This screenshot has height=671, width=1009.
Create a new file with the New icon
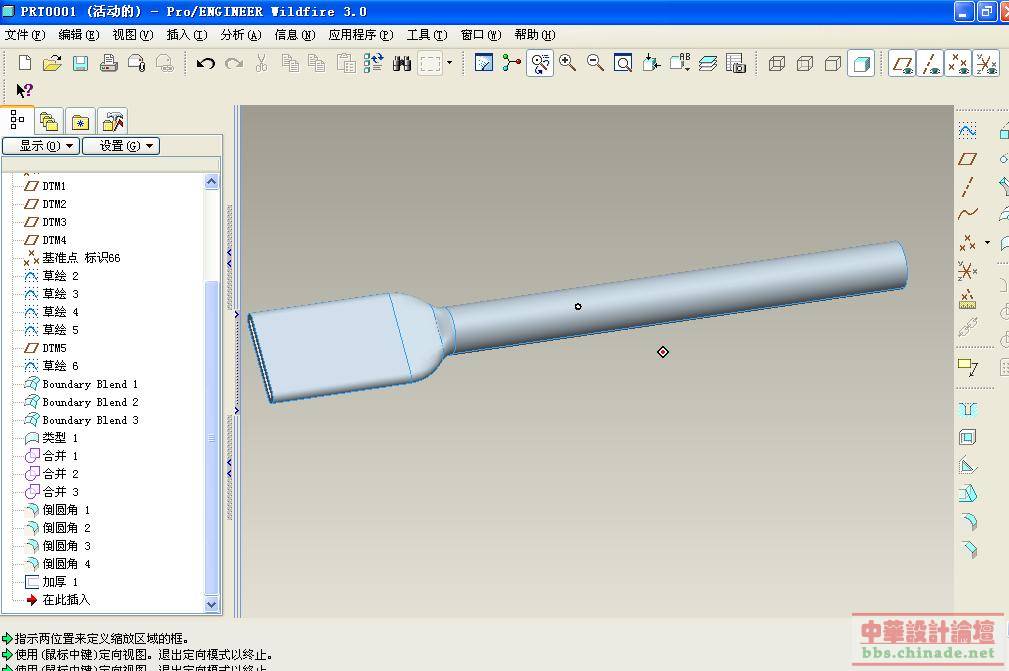(24, 63)
